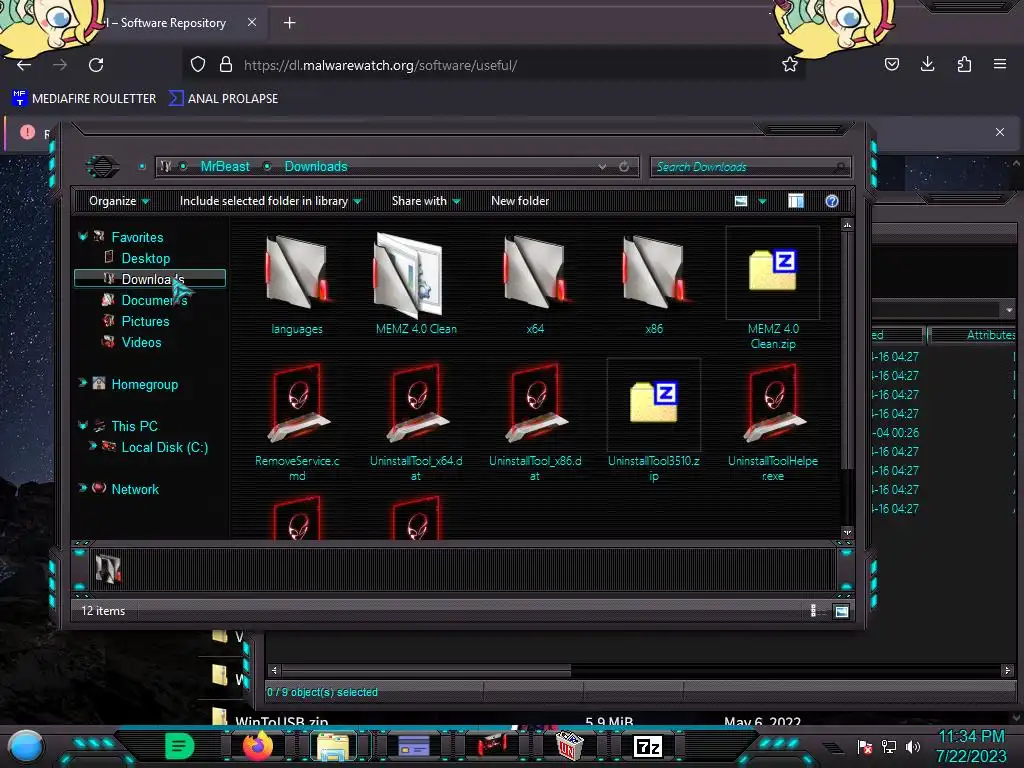
Task: Open MEDIAFIRE ROULETTER bookmark
Action: 85,99
